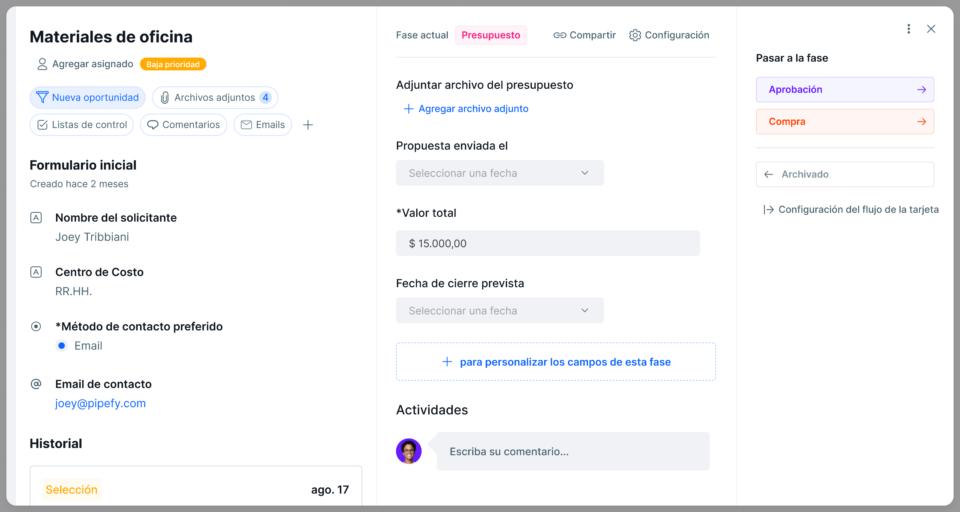The width and height of the screenshot is (960, 512).
Task: Click the three-dot more options icon
Action: tap(908, 29)
